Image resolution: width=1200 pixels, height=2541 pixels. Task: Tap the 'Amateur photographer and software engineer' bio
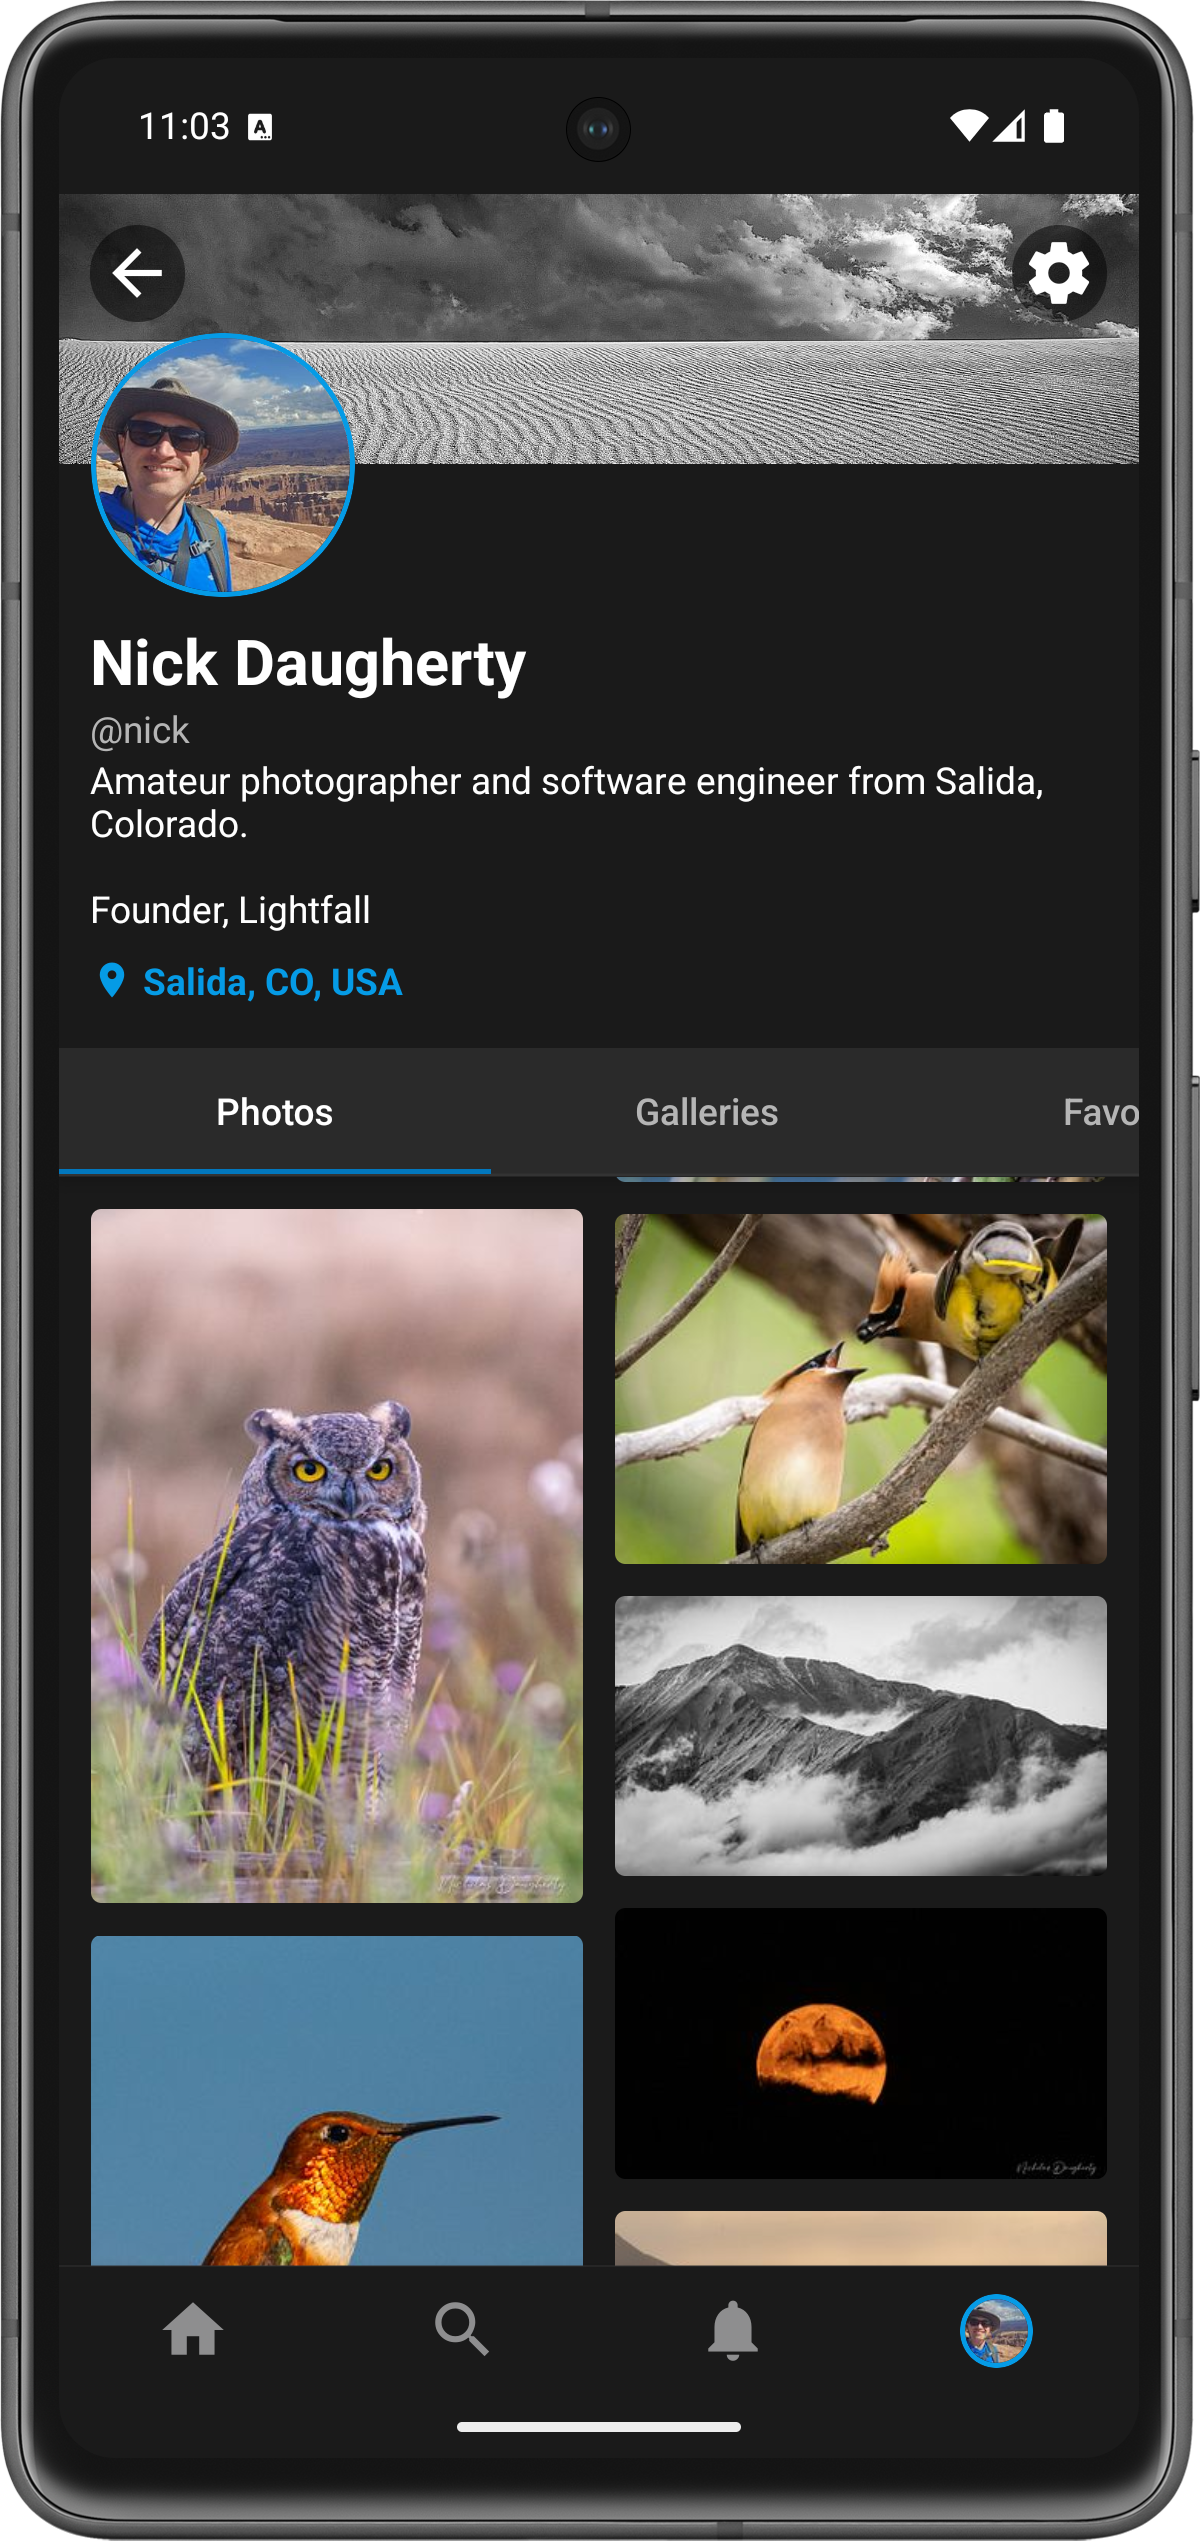[567, 803]
